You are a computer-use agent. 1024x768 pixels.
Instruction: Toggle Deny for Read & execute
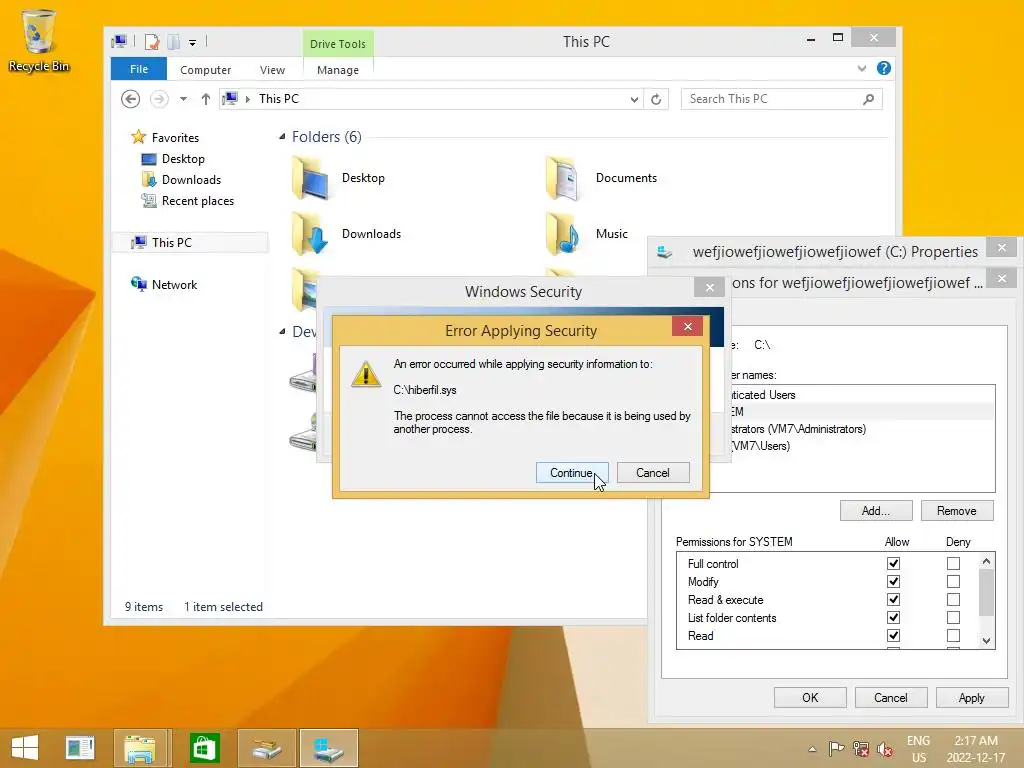(x=953, y=600)
